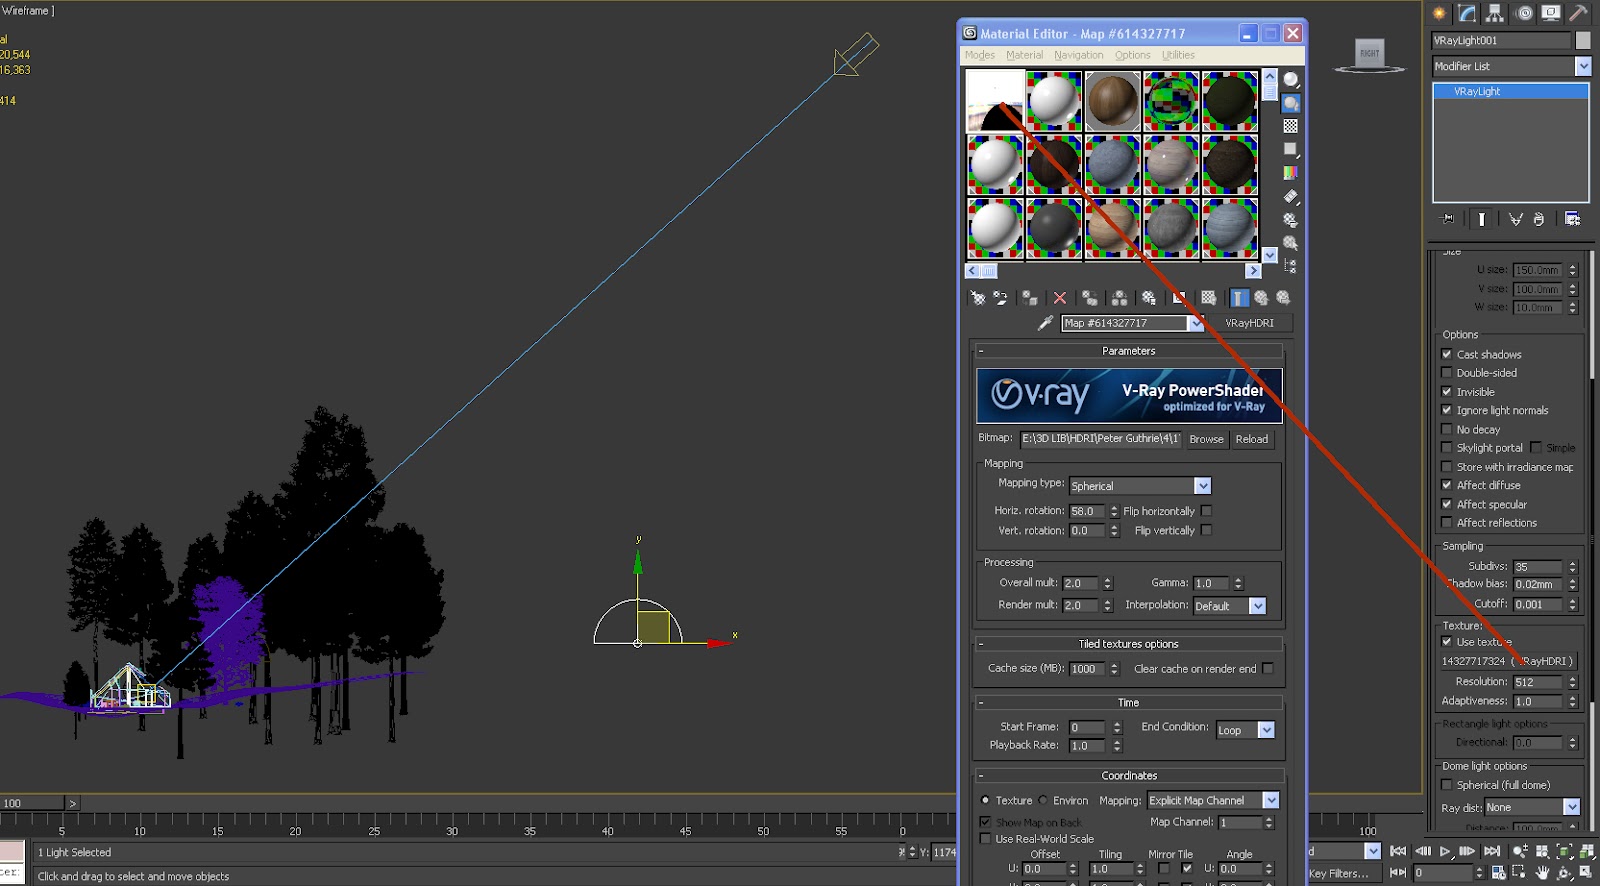Open the Navigation menu

(x=1079, y=55)
